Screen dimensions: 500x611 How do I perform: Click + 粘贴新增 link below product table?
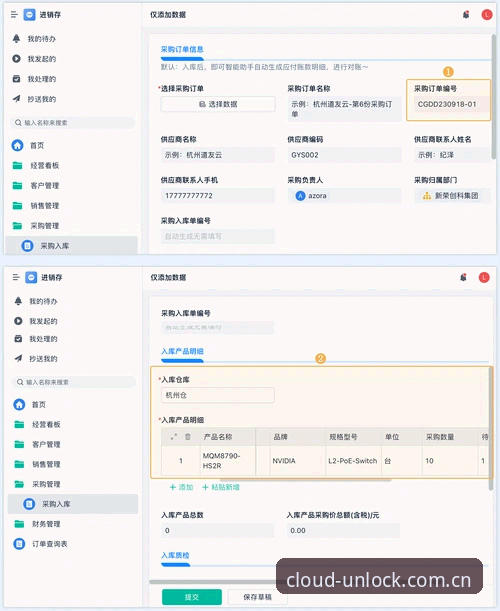pos(221,487)
